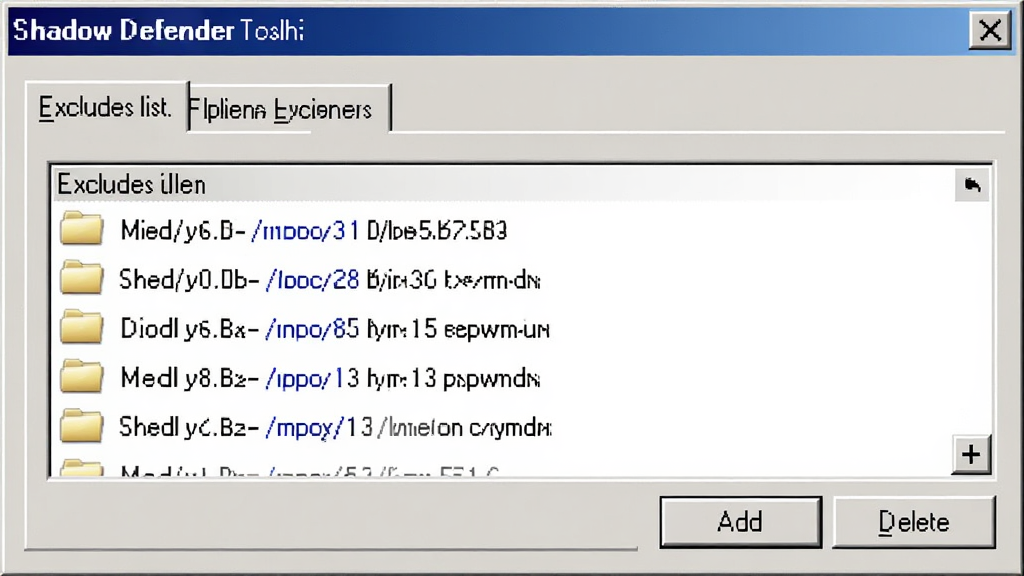1024x576 pixels.
Task: Click the partially visible bottom folder icon
Action: pos(82,468)
